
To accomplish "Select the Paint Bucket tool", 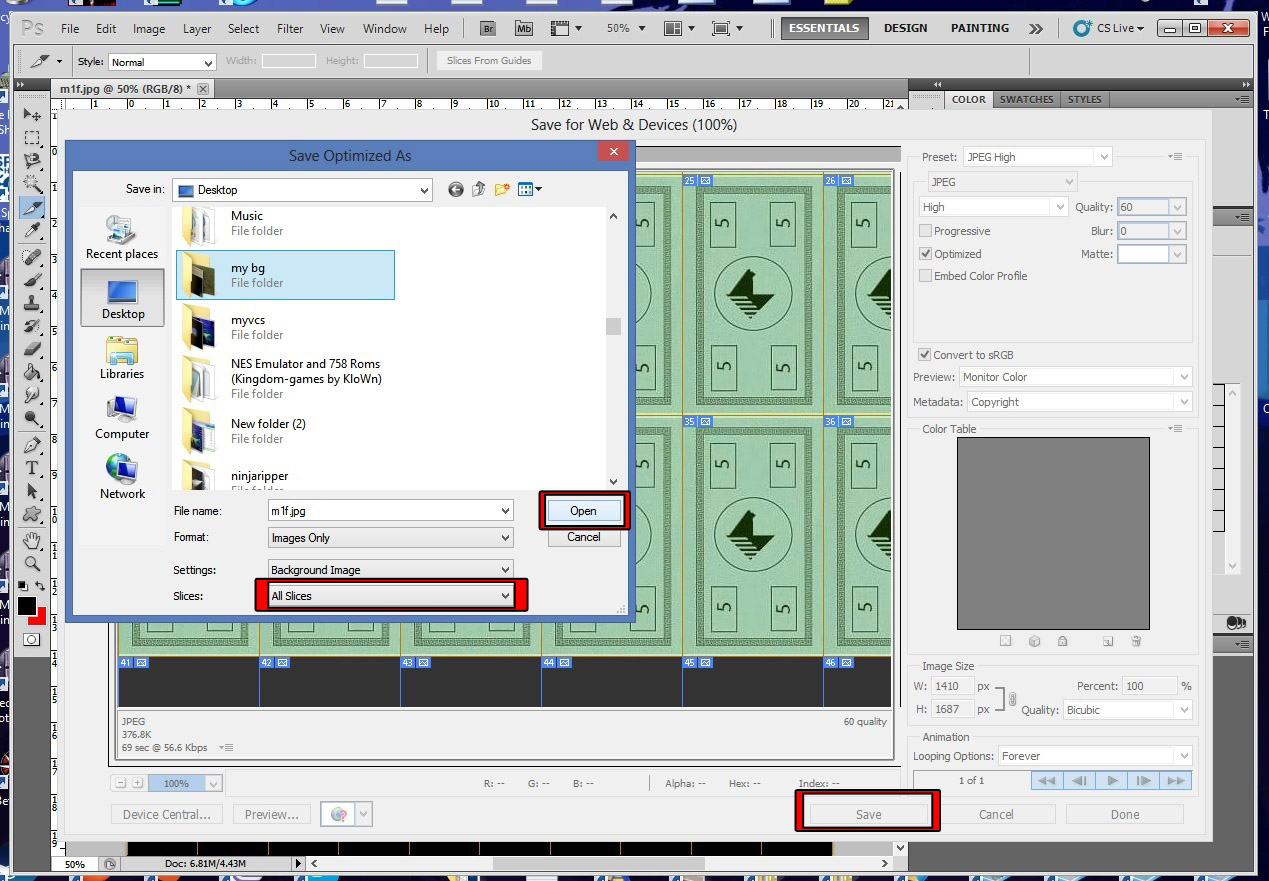I will [32, 373].
